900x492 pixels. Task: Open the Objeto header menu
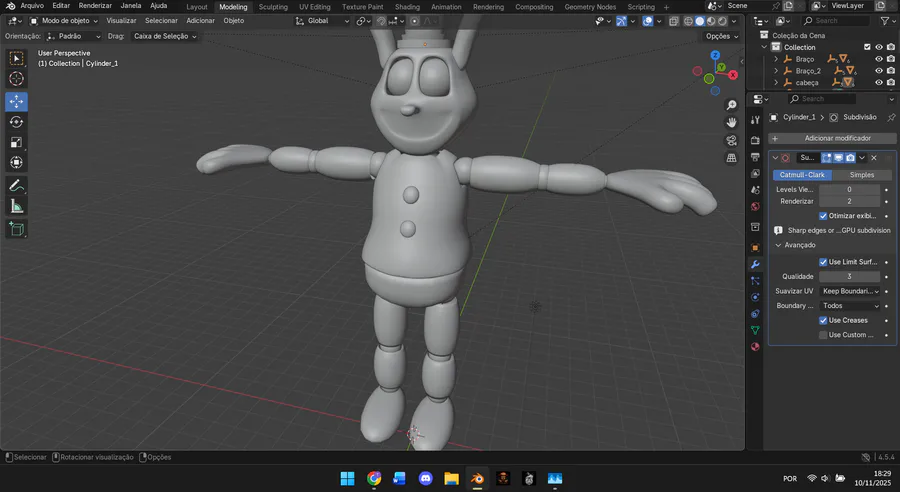[x=234, y=21]
